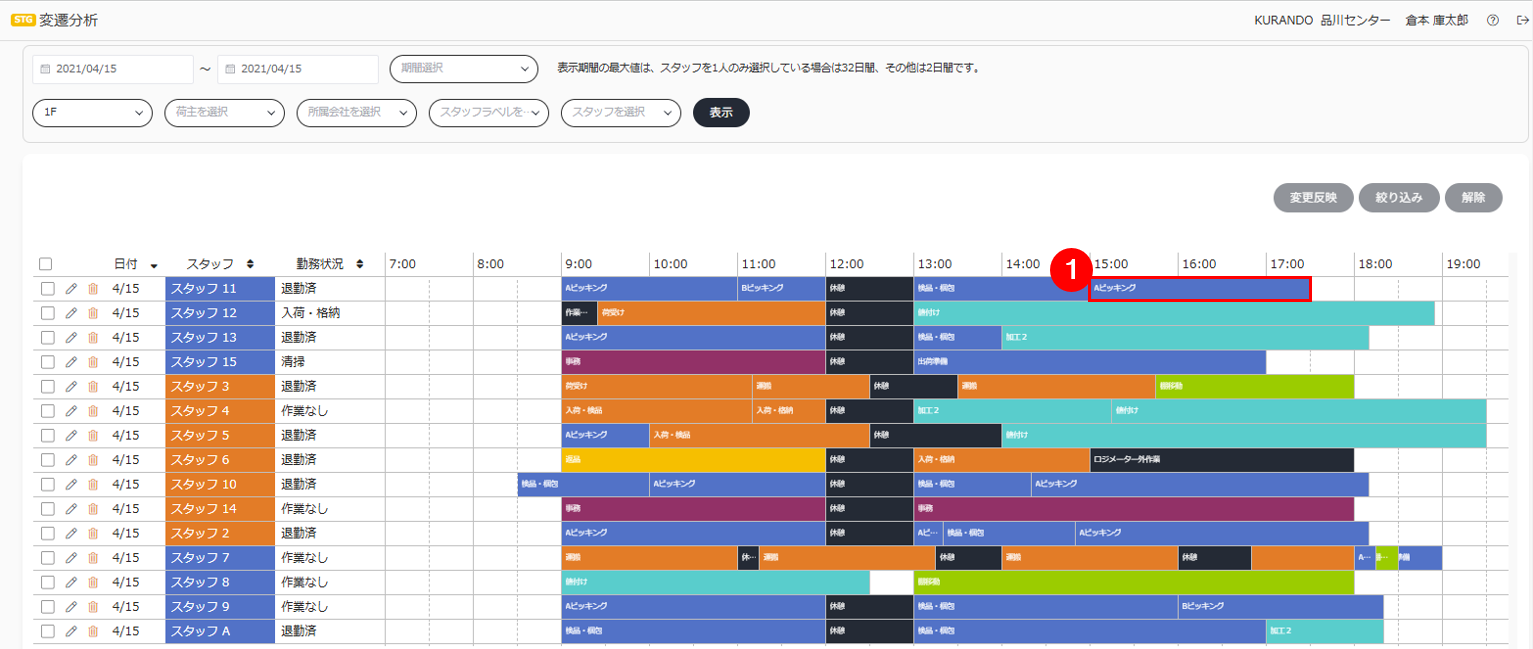The height and width of the screenshot is (649, 1533).
Task: Select the checkbox in the スタッフ 10 row
Action: 47,484
